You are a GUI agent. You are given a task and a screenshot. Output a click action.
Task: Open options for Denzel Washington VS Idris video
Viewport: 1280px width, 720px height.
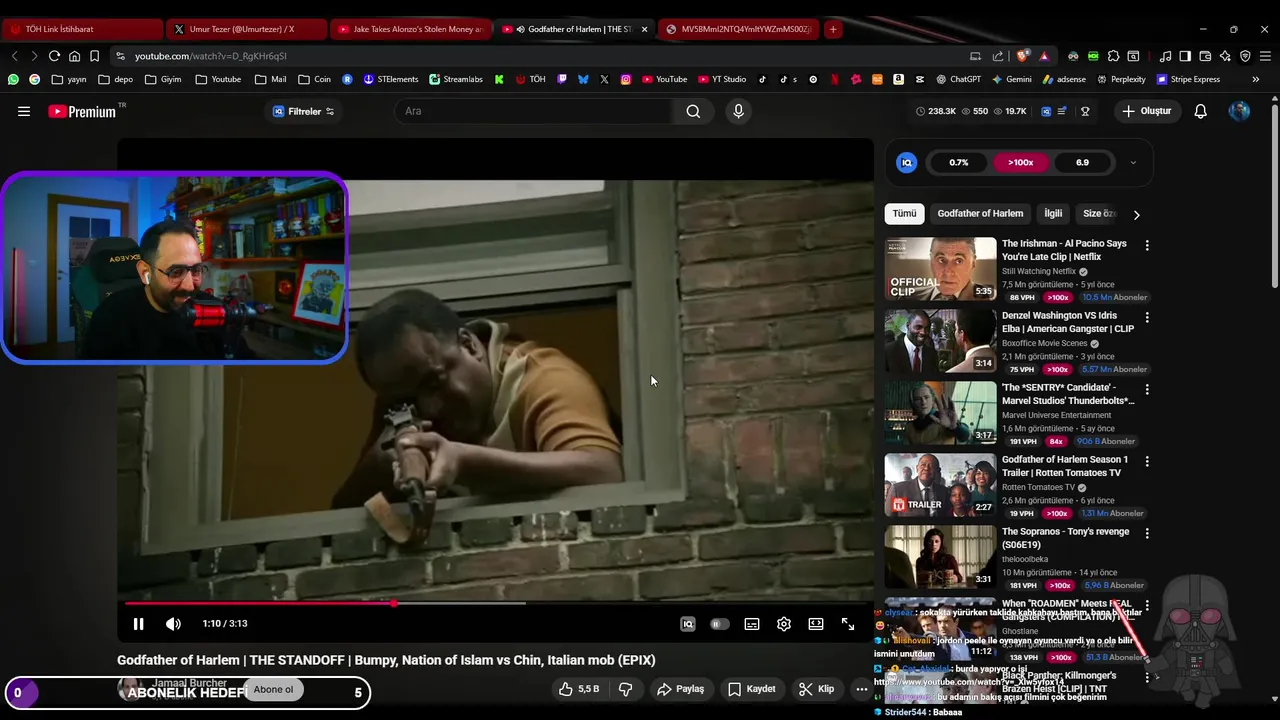1147,317
